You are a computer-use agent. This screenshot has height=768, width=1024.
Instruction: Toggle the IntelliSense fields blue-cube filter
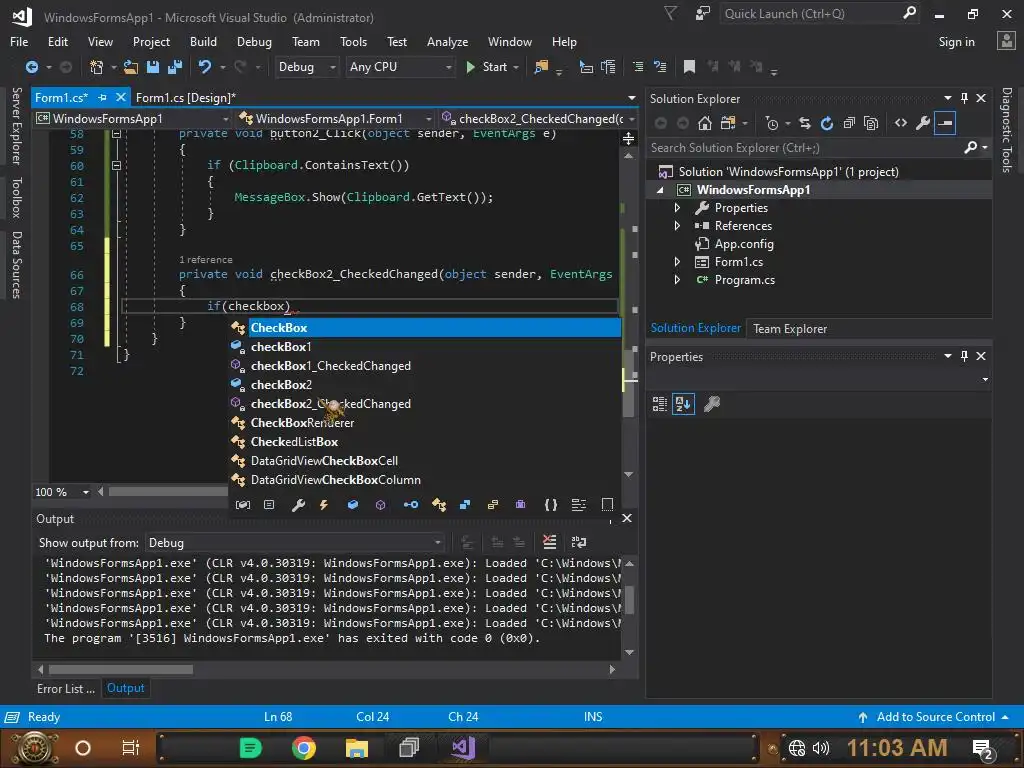pos(353,505)
